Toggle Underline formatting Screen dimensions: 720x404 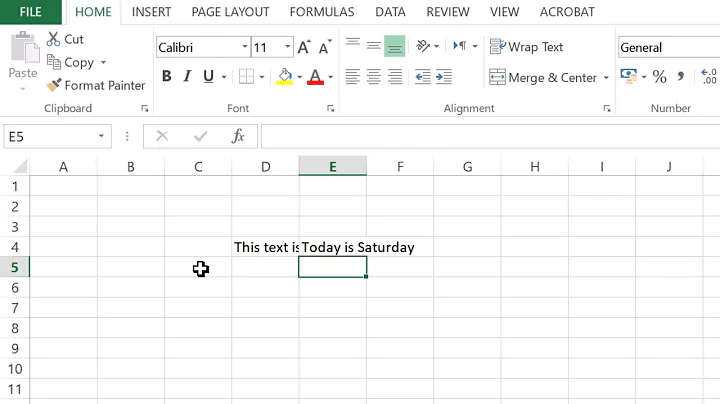208,76
